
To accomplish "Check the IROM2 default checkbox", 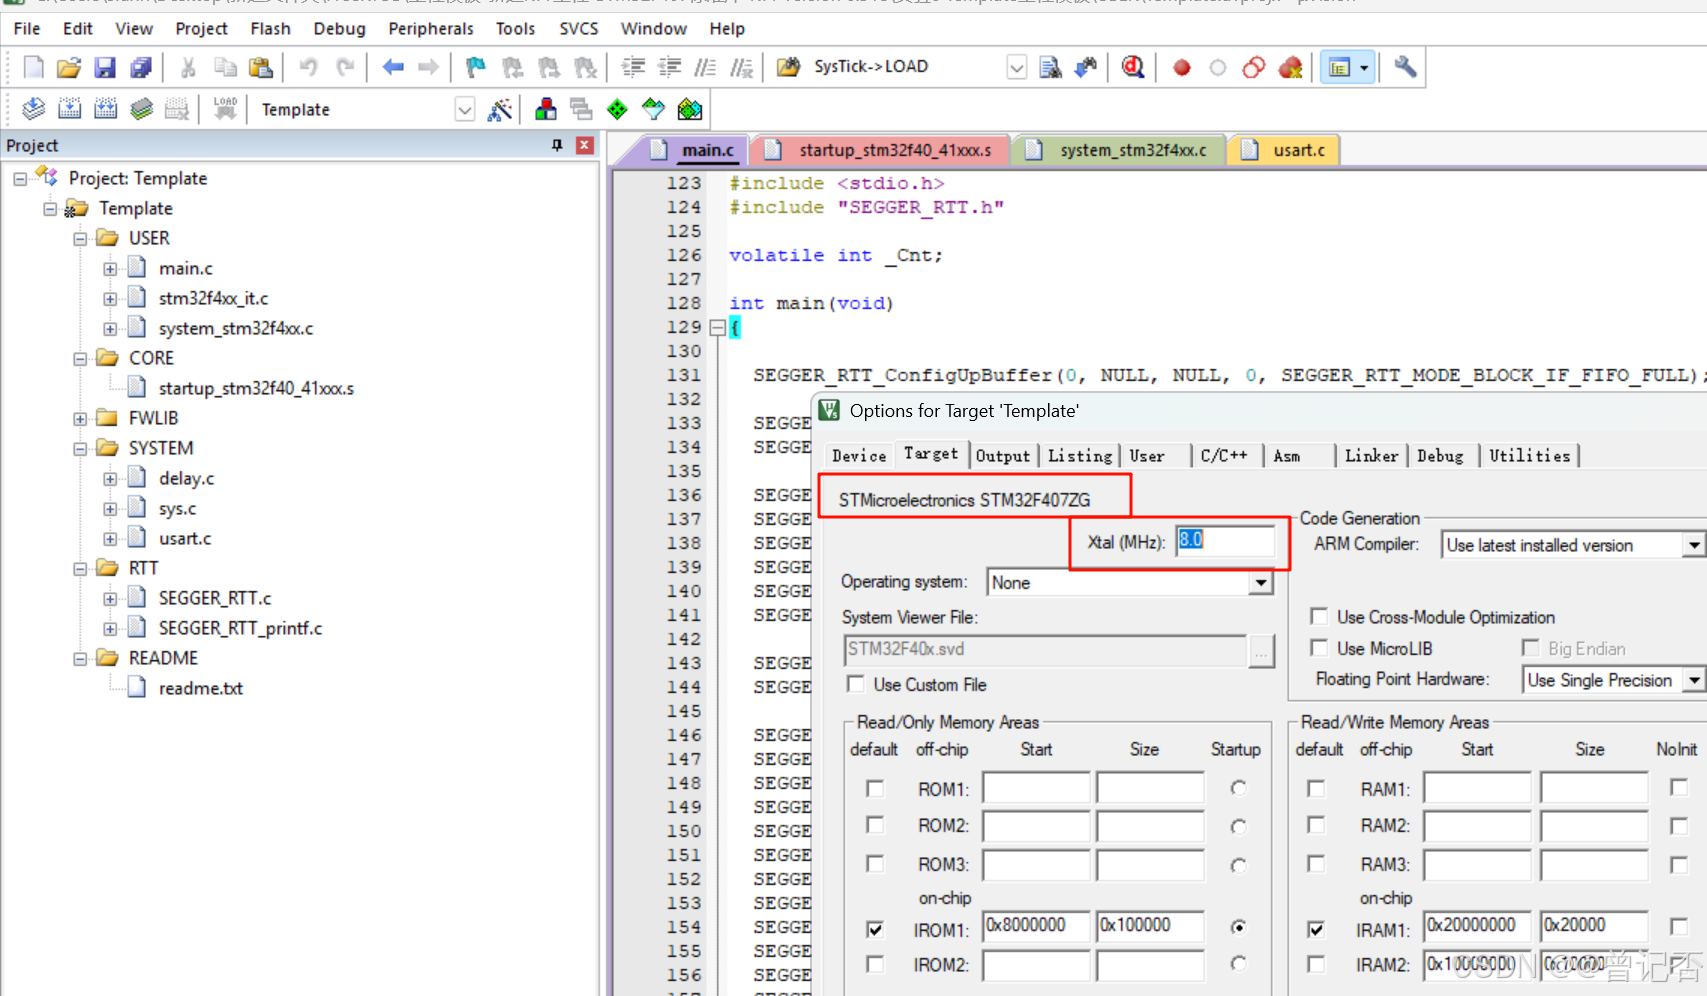I will click(875, 964).
